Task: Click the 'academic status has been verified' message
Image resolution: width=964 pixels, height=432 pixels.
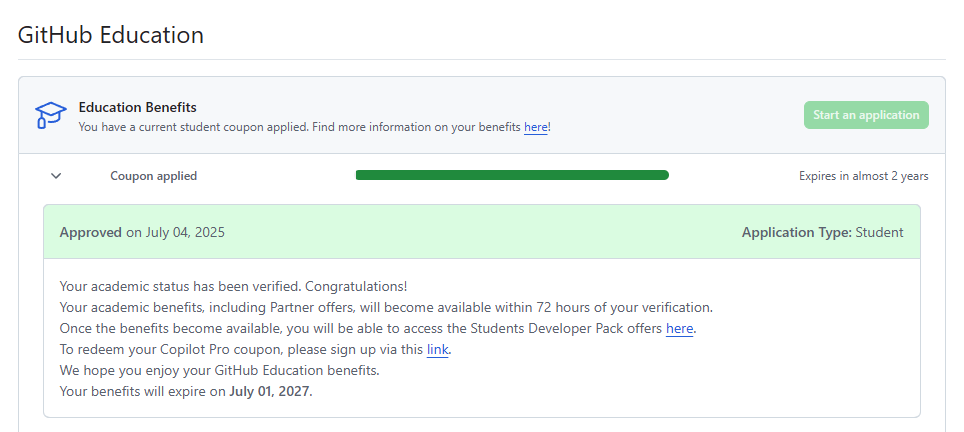Action: click(x=233, y=286)
